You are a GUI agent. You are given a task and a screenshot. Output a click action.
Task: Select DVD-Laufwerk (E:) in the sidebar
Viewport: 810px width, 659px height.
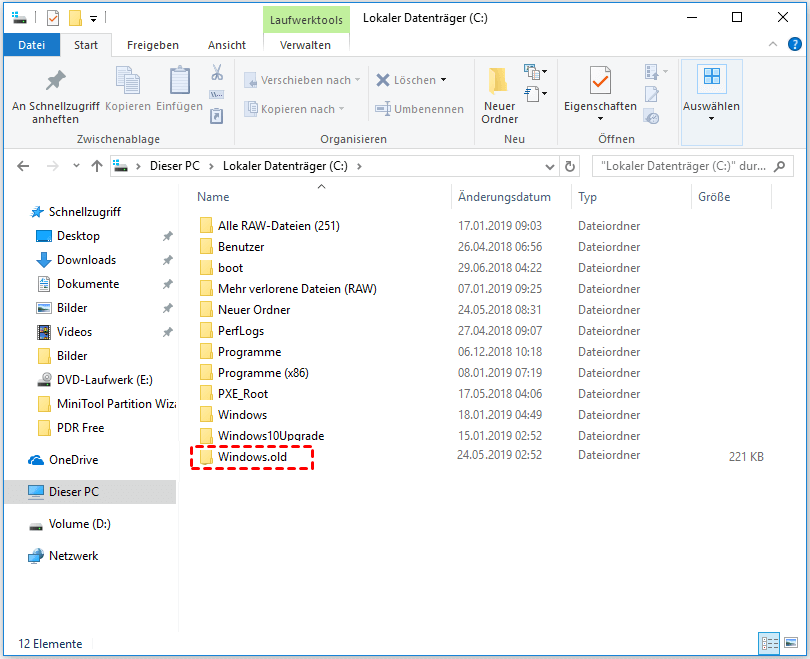104,380
